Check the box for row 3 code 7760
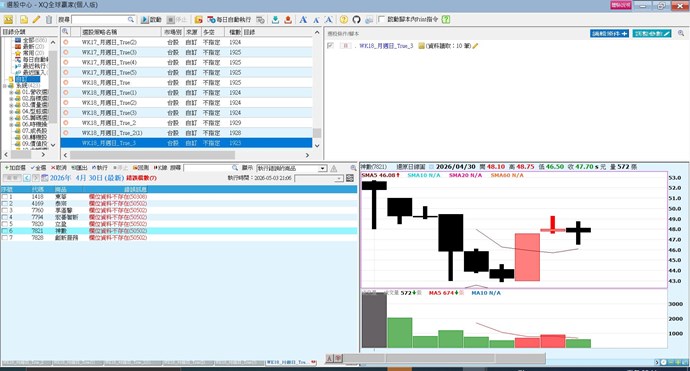 point(5,210)
